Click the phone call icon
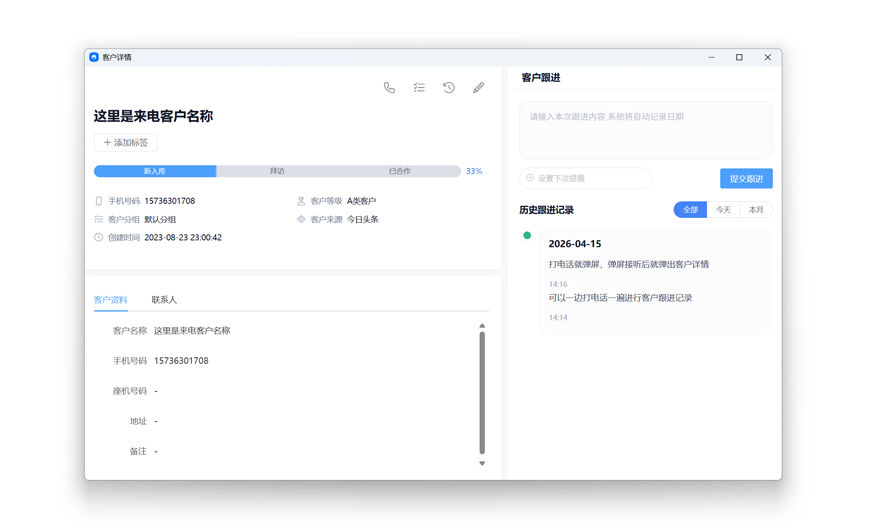The width and height of the screenshot is (882, 531). point(389,88)
